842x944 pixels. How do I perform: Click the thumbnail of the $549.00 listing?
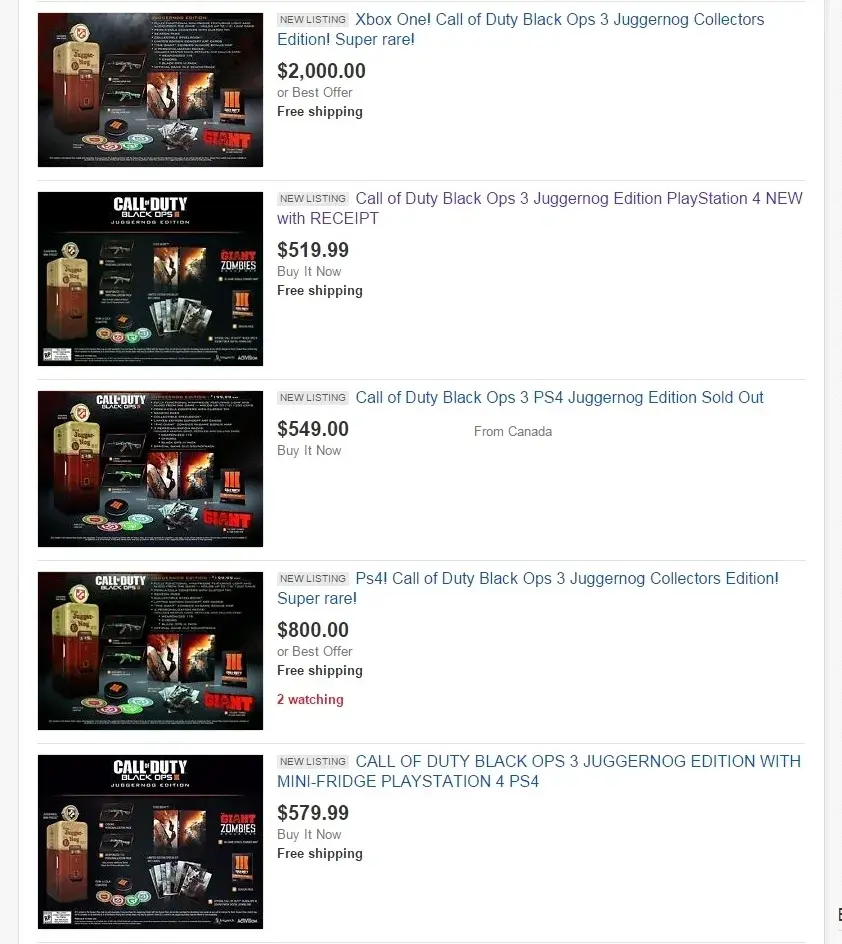150,469
